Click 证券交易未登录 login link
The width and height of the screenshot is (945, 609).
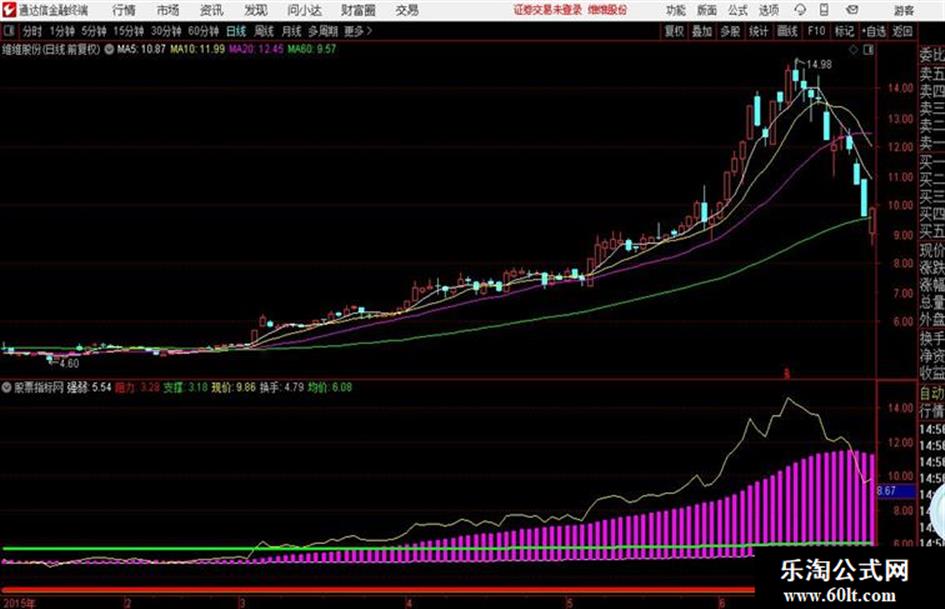pyautogui.click(x=548, y=10)
